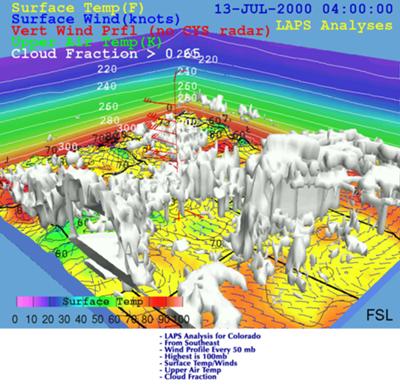Image resolution: width=400 pixels, height=385 pixels.
Task: Select the blue "Surface Wind(knots)" legend label
Action: click(95, 19)
